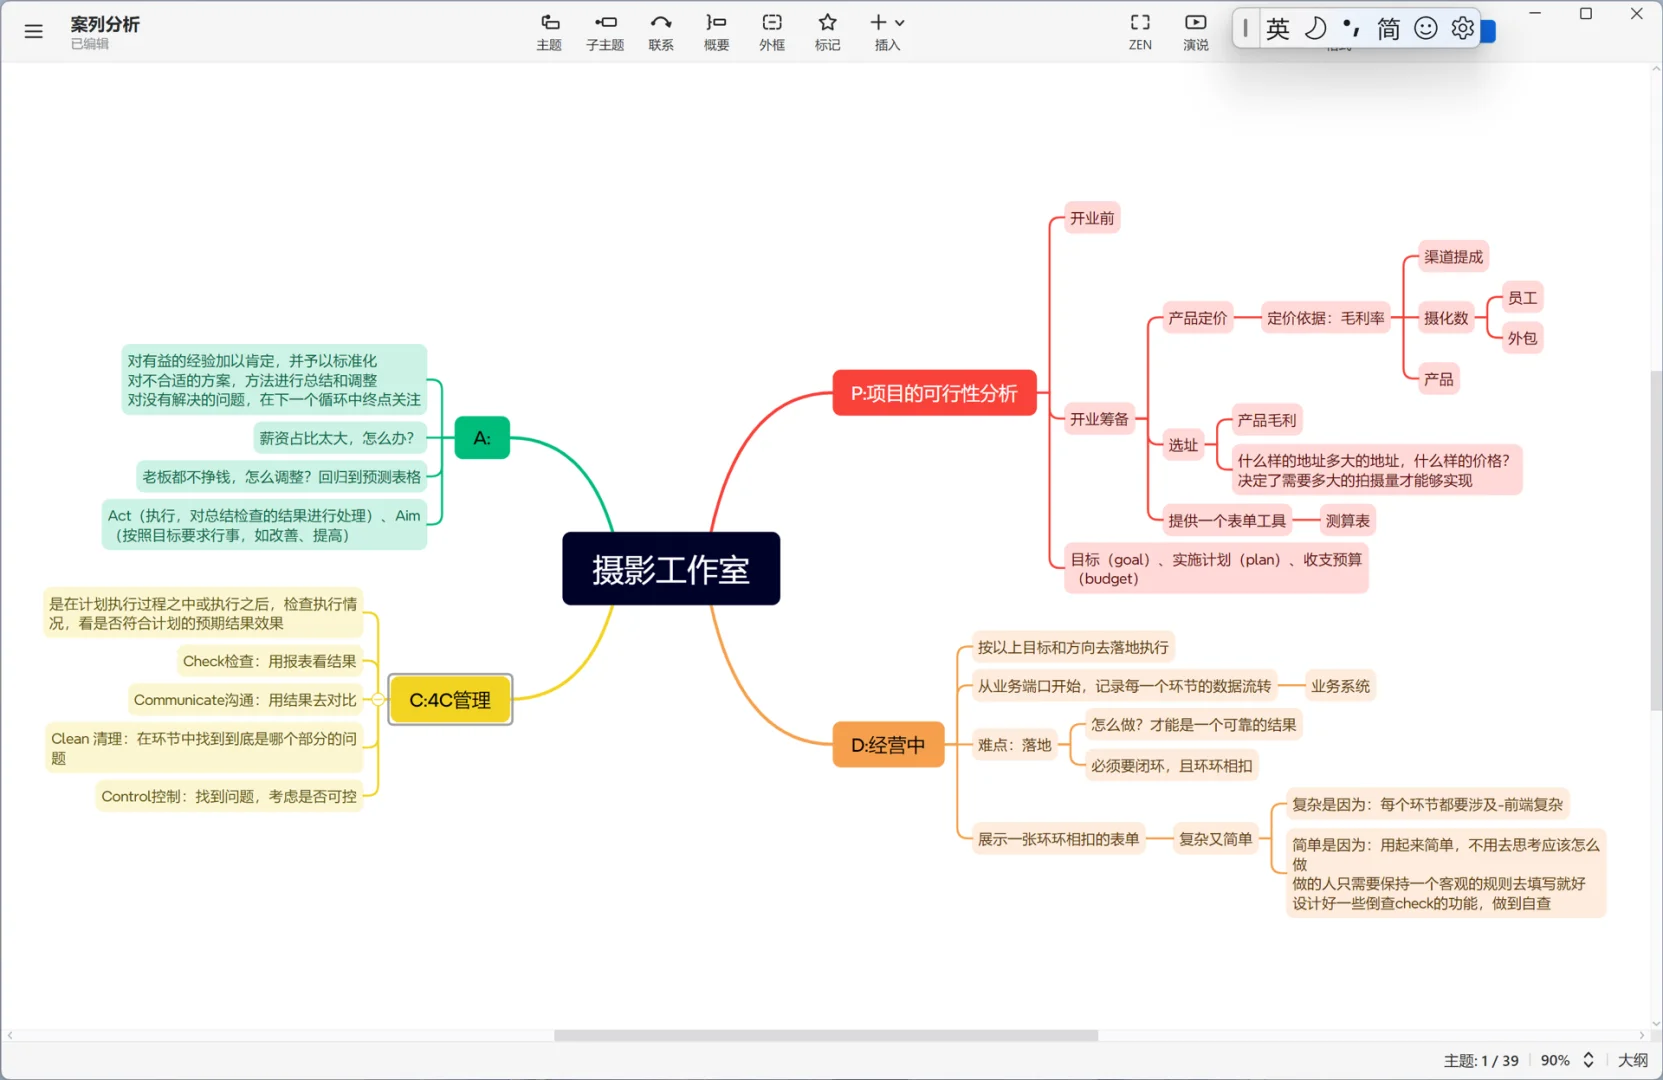This screenshot has height=1080, width=1663.
Task: Maximize the XMind window
Action: [1586, 14]
